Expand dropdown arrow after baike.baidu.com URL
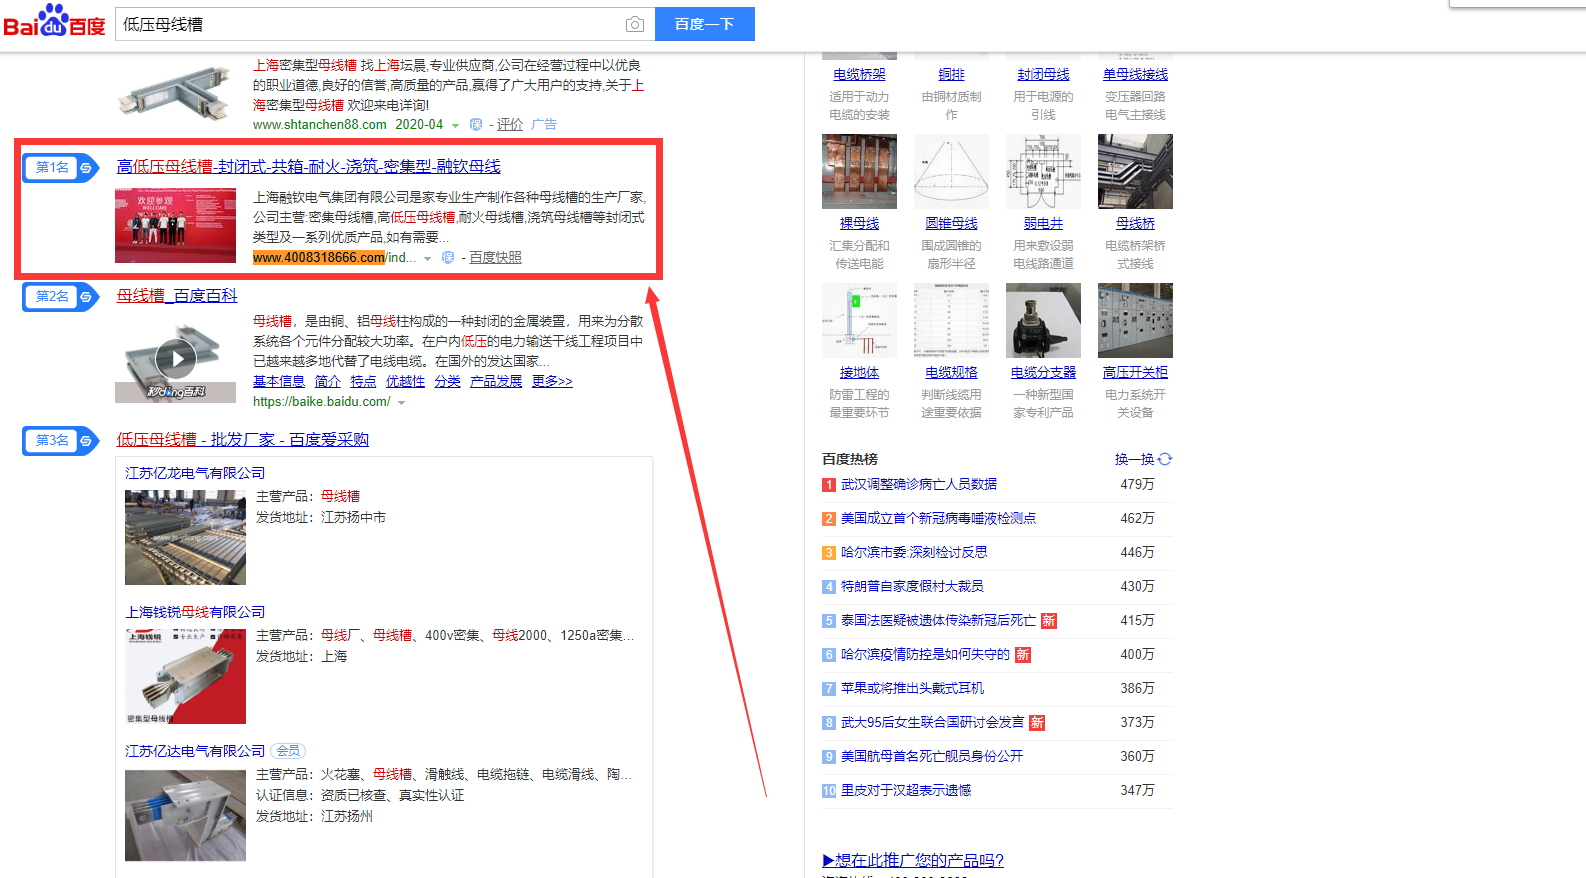Viewport: 1586px width, 878px height. (402, 403)
